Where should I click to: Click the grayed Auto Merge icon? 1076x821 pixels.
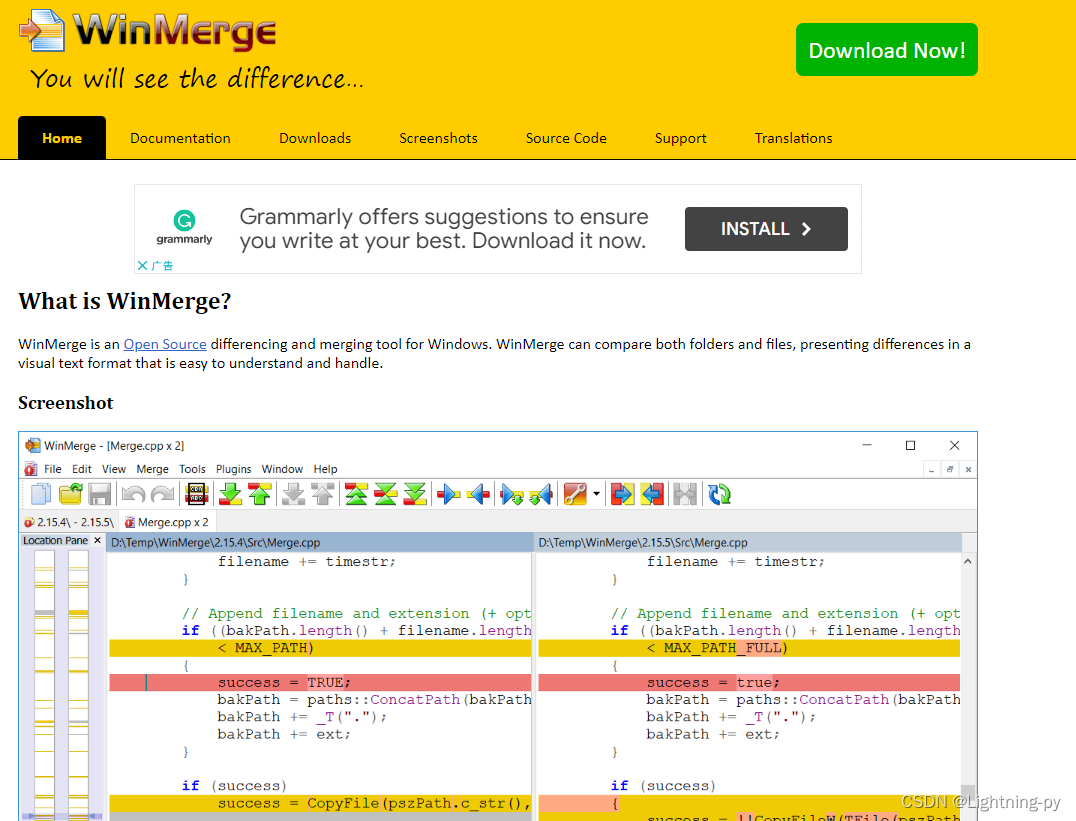(685, 494)
